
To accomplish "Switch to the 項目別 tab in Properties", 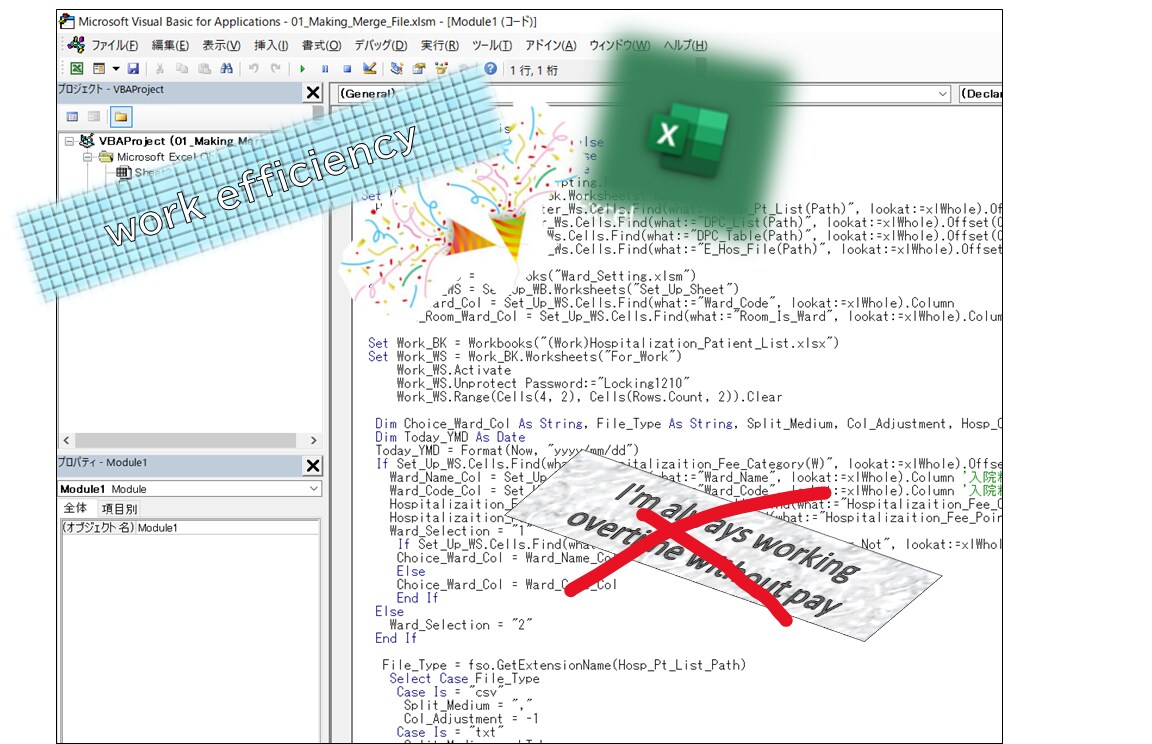I will click(x=118, y=508).
